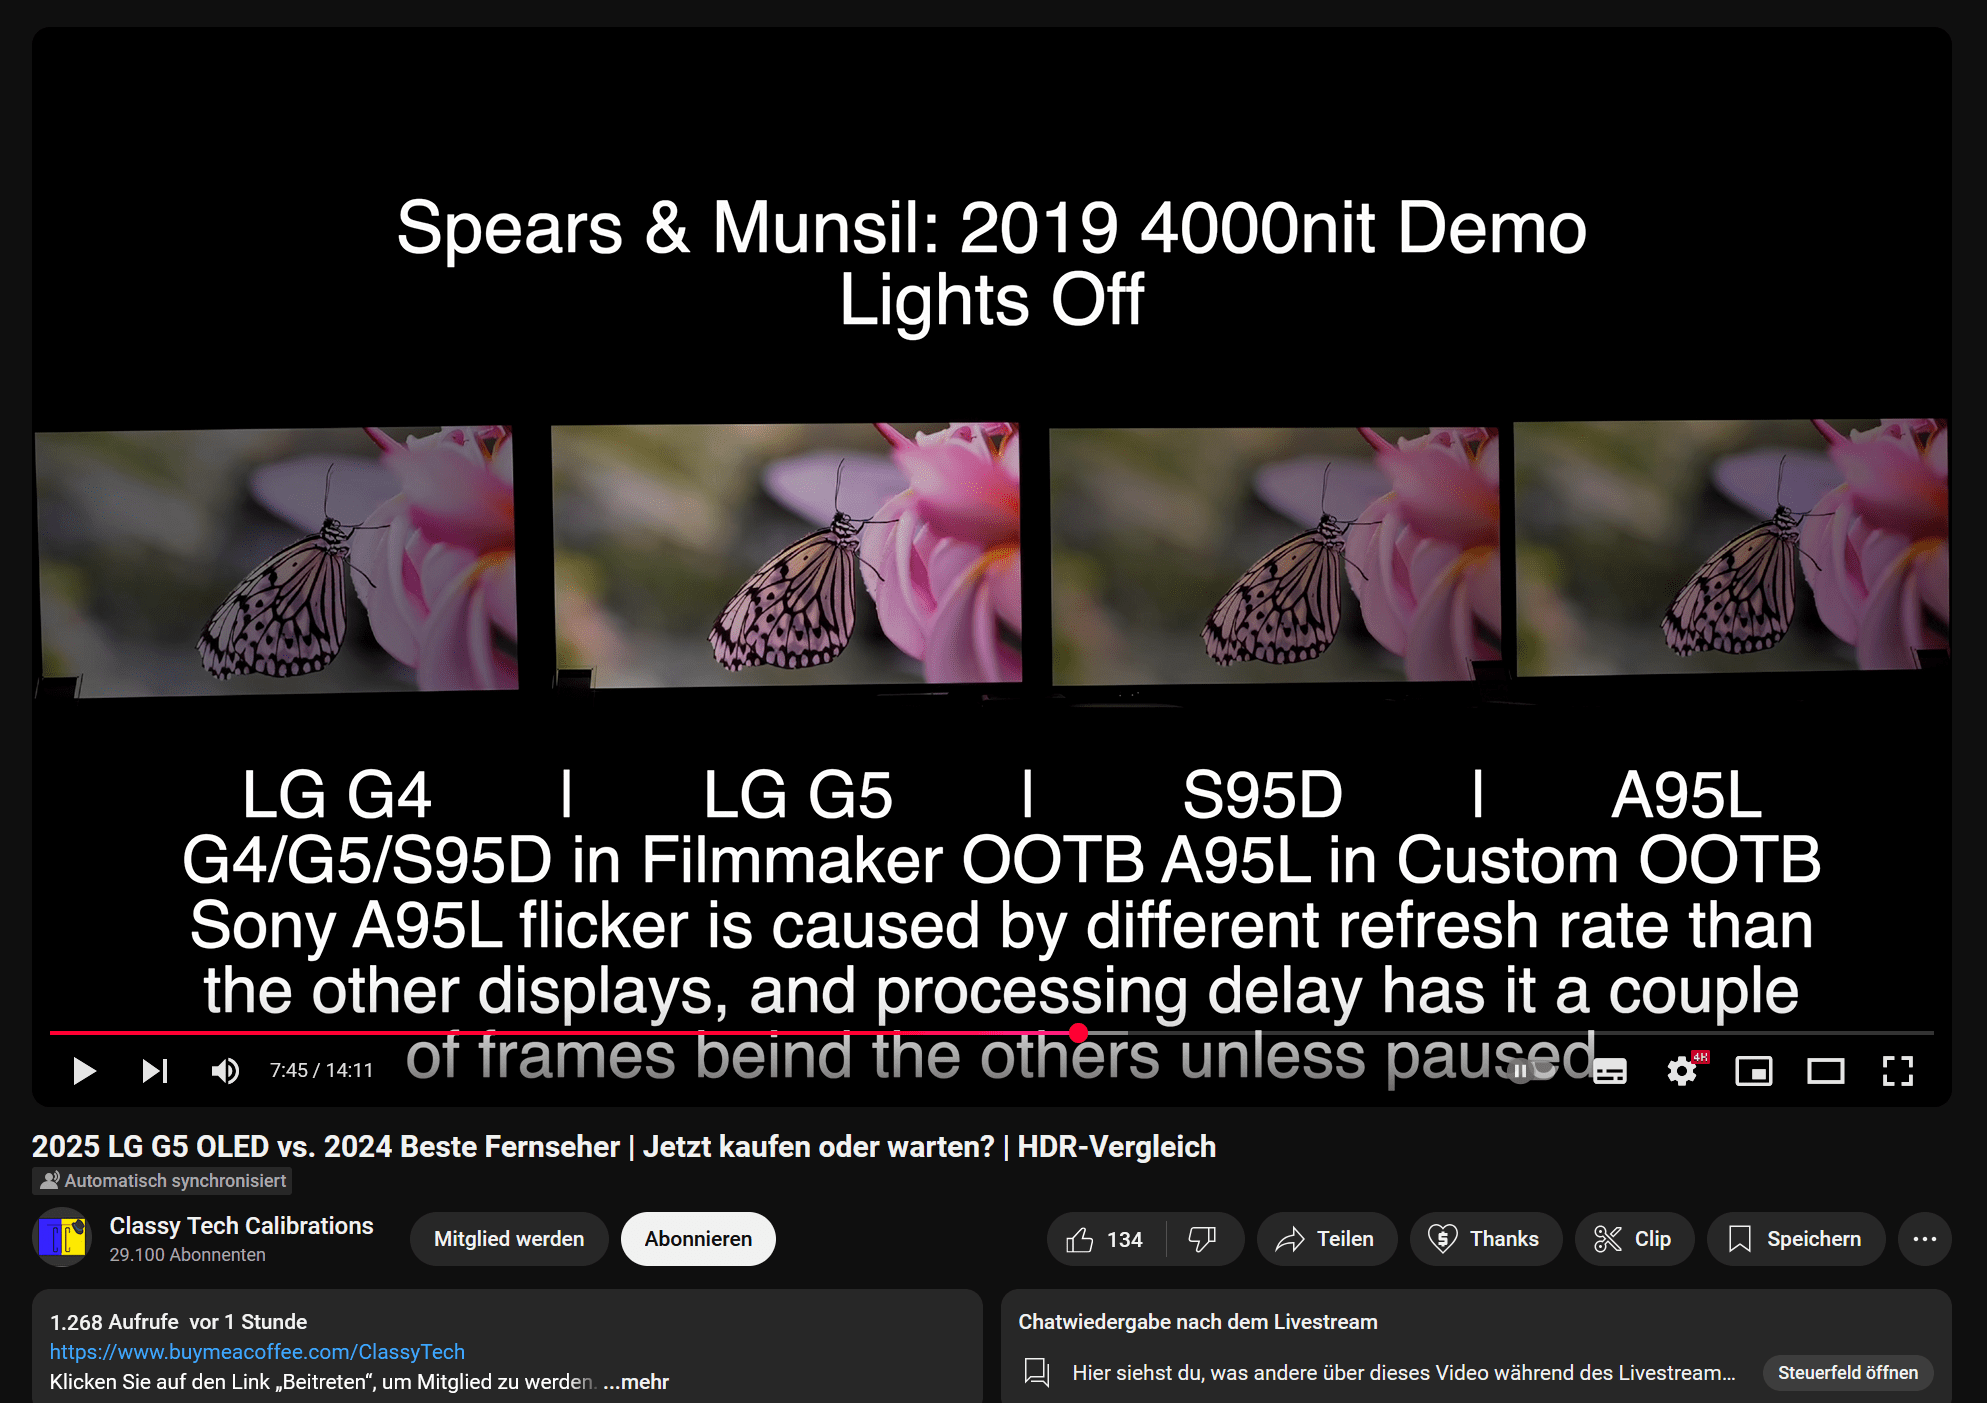The width and height of the screenshot is (1987, 1403).
Task: Dislike the video with thumbs down
Action: (1202, 1239)
